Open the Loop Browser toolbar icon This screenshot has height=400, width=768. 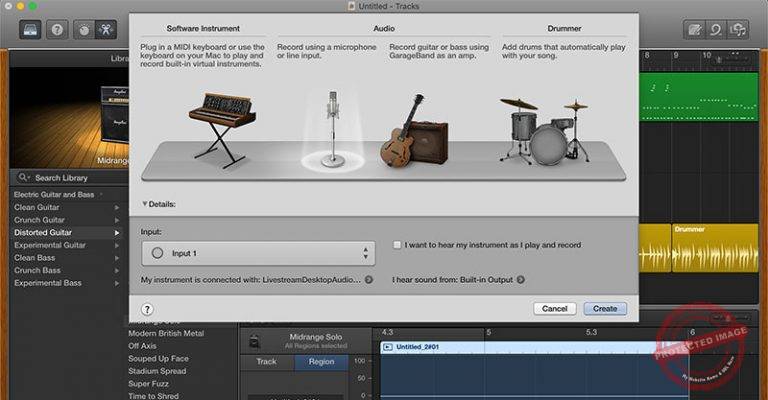(x=716, y=30)
